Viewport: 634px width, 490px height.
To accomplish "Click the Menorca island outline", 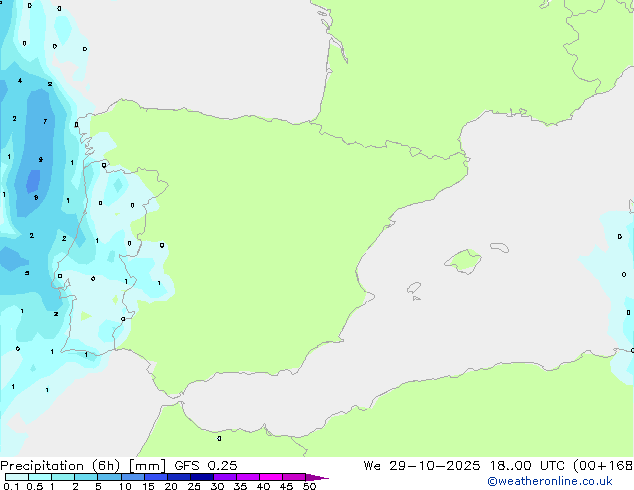I will [499, 247].
